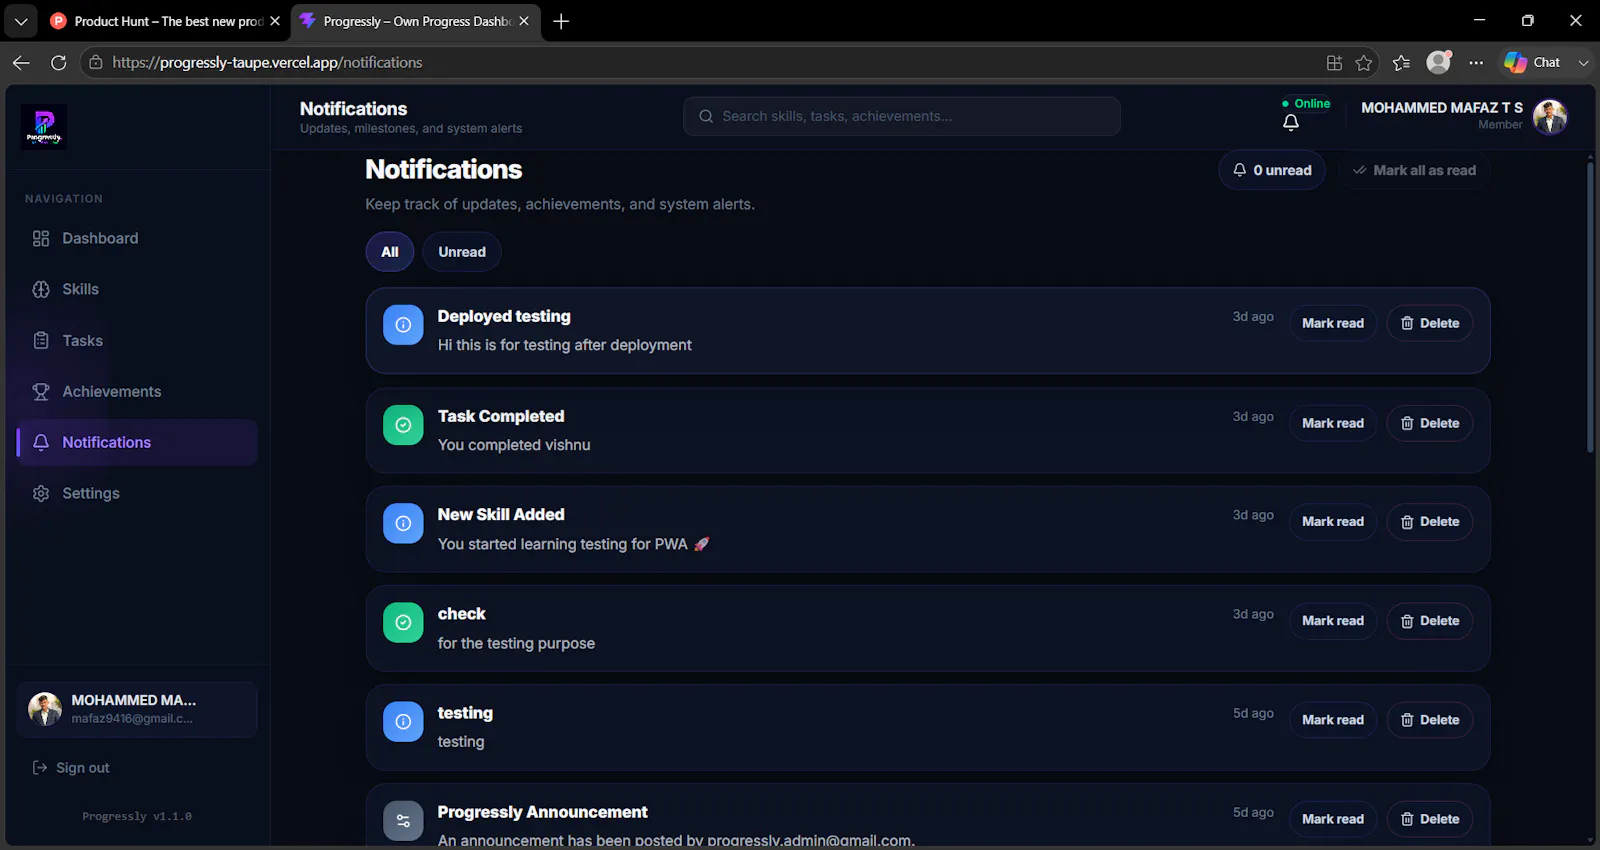This screenshot has width=1600, height=850.
Task: Click the info icon on testing notification
Action: tap(403, 721)
